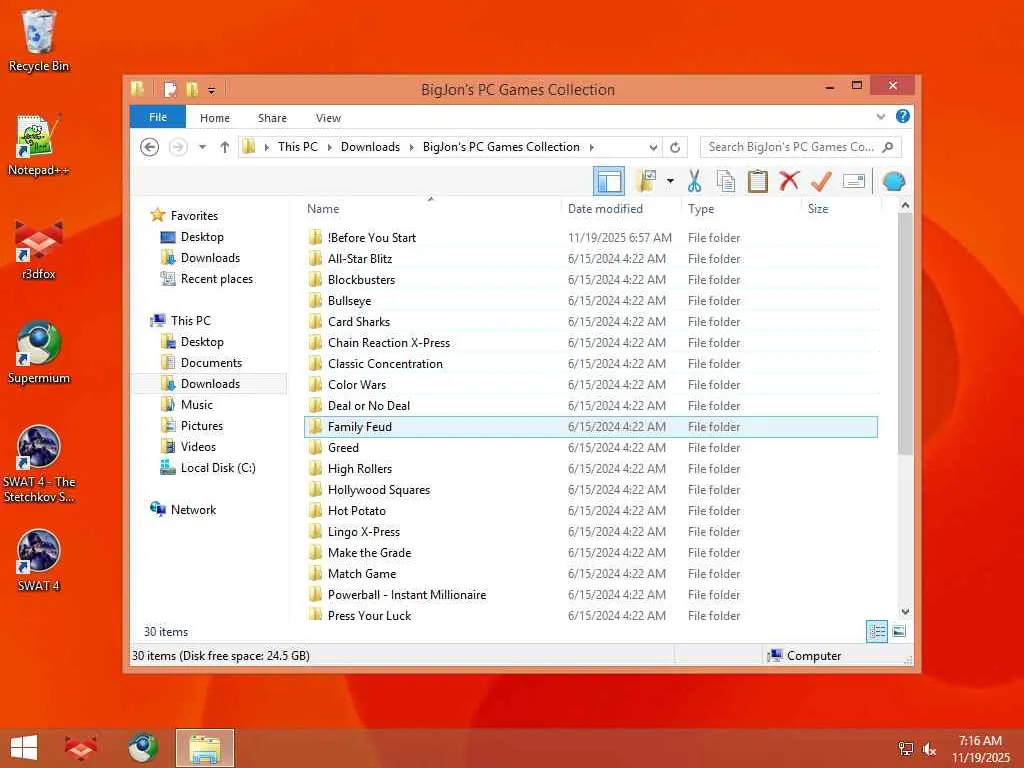1024x768 pixels.
Task: Select Music under This PC
Action: click(x=197, y=405)
